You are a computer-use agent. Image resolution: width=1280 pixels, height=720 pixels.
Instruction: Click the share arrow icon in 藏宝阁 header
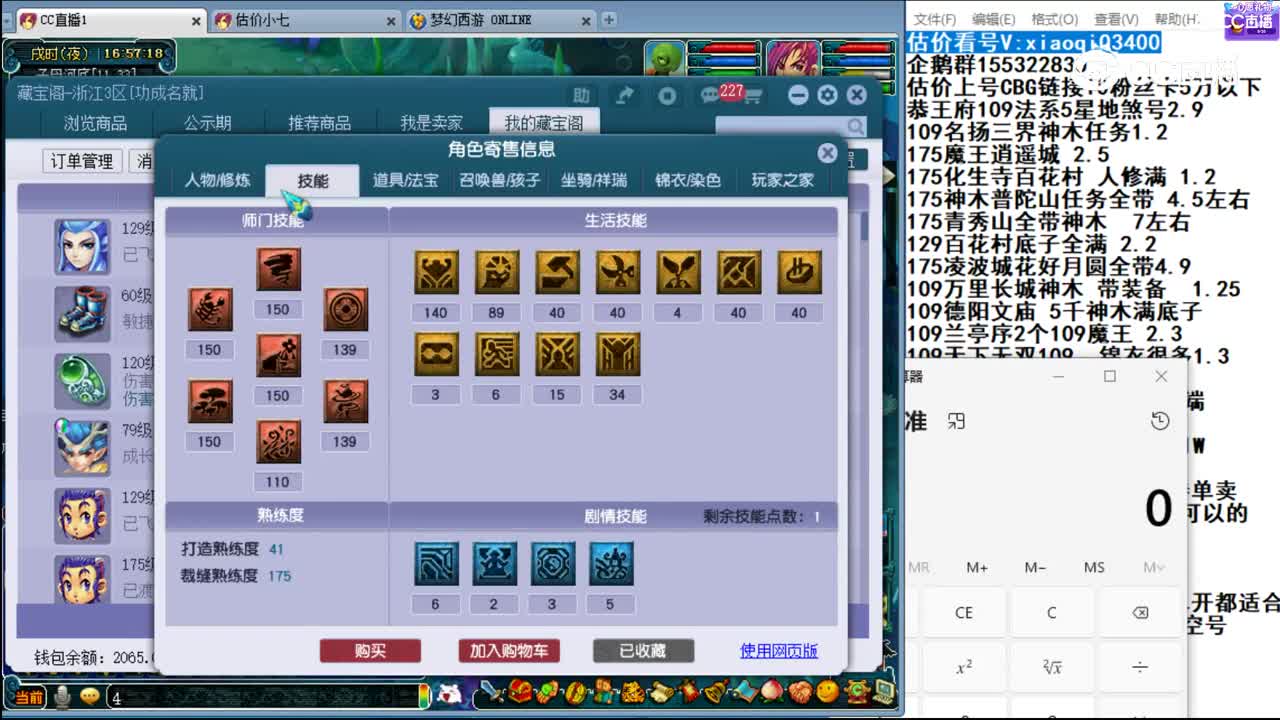point(625,95)
